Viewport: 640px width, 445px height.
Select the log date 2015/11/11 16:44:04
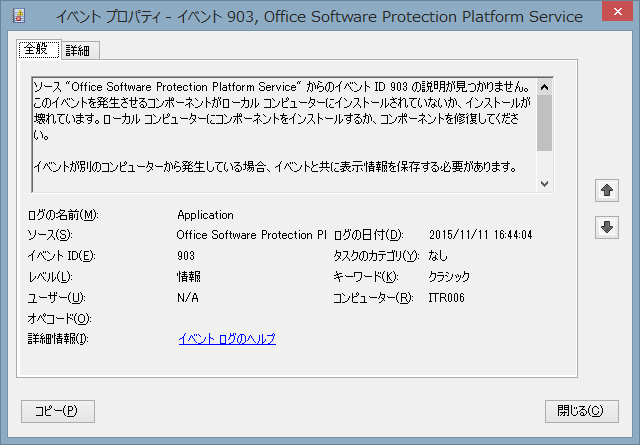[480, 235]
